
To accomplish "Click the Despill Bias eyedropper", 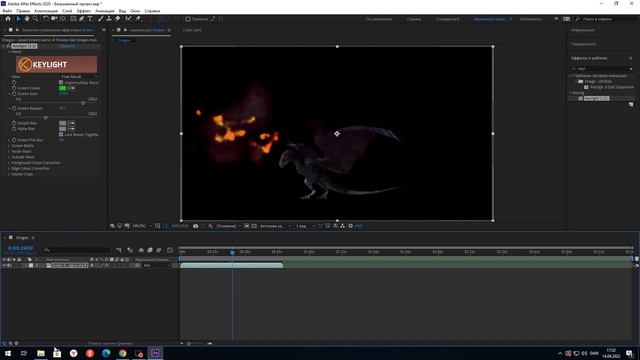I will [x=71, y=123].
